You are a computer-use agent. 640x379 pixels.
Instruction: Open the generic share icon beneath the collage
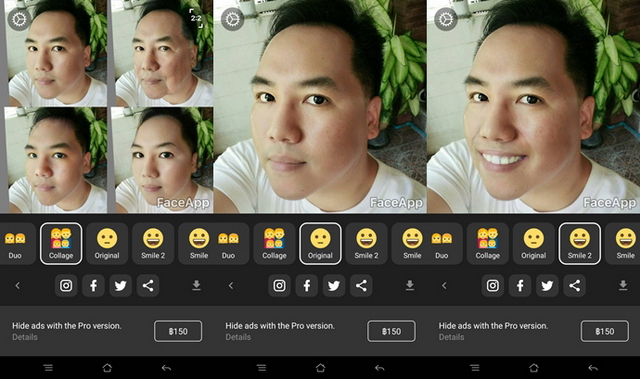(x=148, y=285)
